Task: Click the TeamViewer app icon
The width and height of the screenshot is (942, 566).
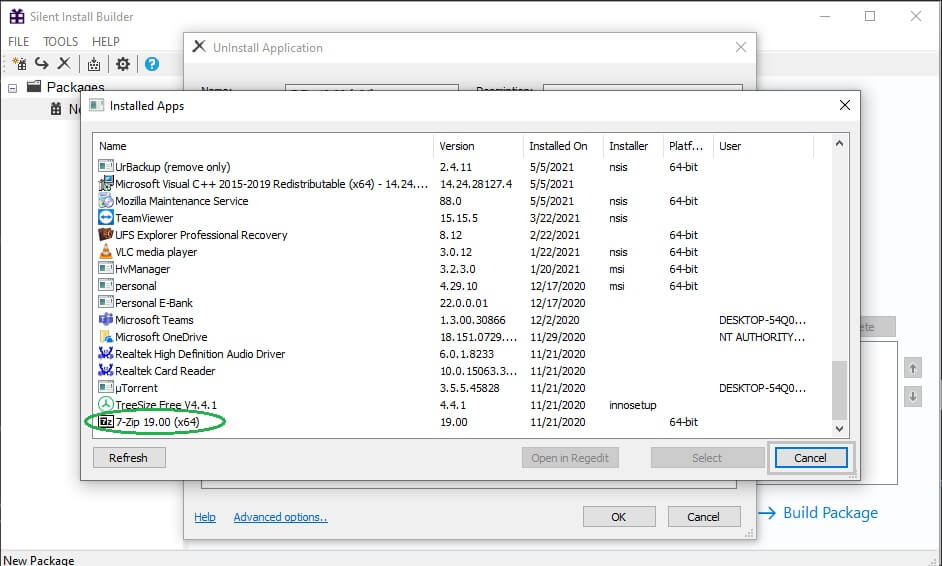Action: click(x=106, y=217)
